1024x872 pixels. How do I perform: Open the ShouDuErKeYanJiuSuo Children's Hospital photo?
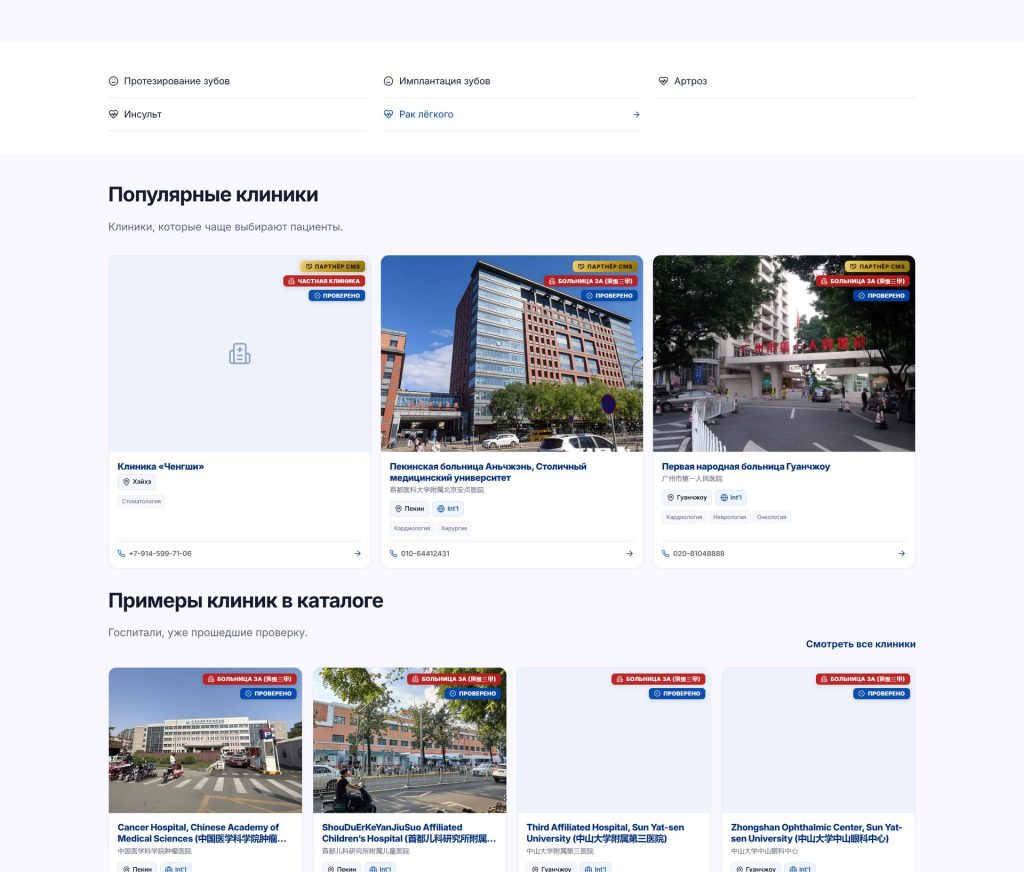pyautogui.click(x=409, y=740)
